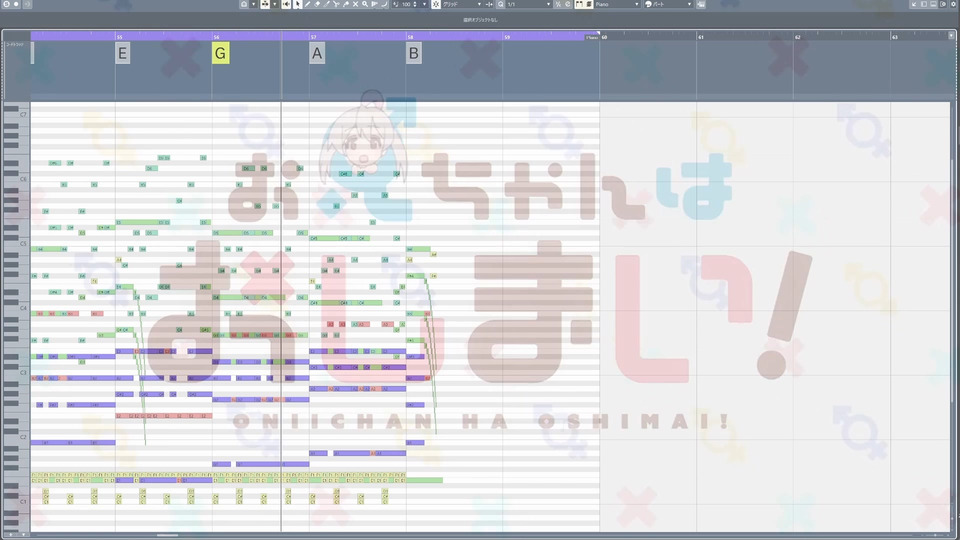This screenshot has height=540, width=960.
Task: Select the highlighted G chord event
Action: click(x=220, y=53)
